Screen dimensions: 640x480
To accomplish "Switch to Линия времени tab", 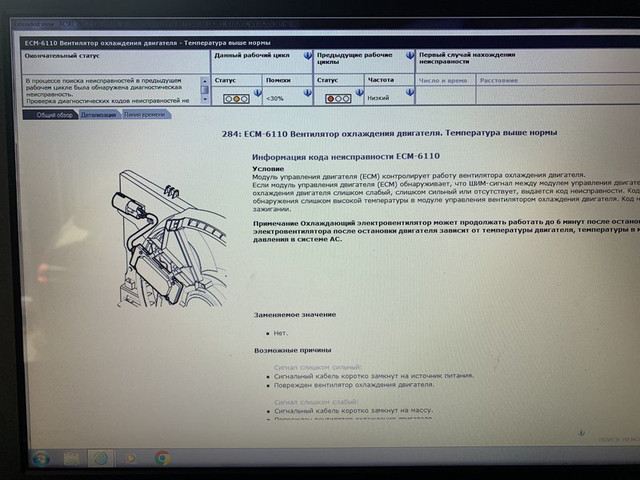I will [144, 115].
